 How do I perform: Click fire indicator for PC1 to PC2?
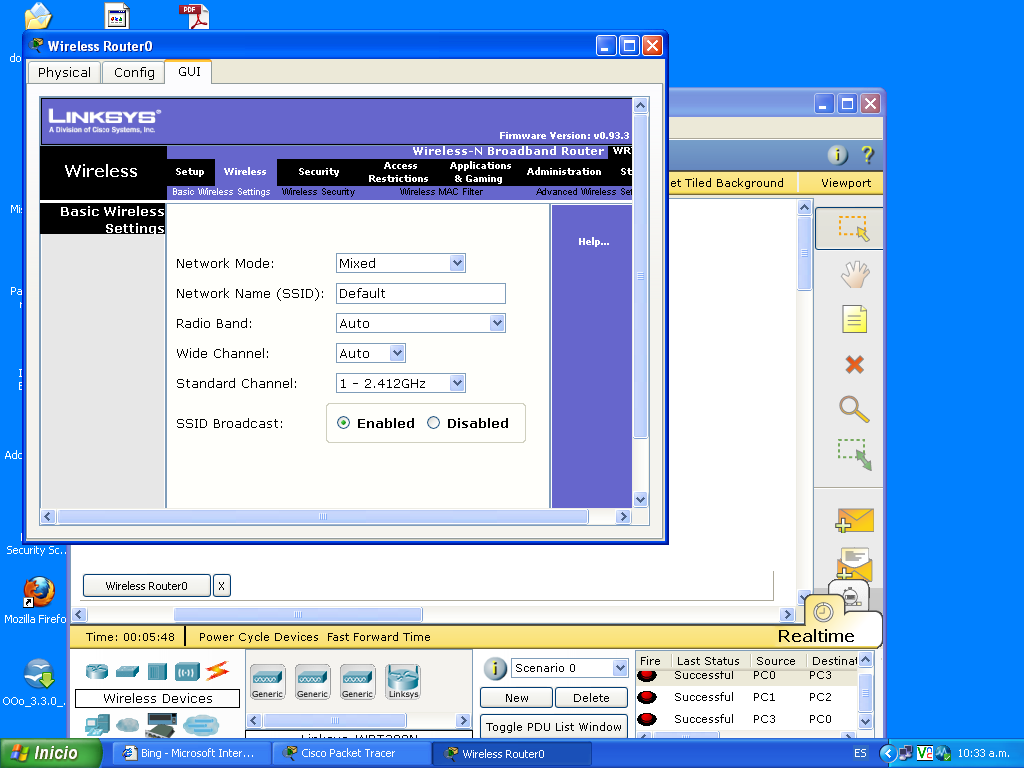647,697
